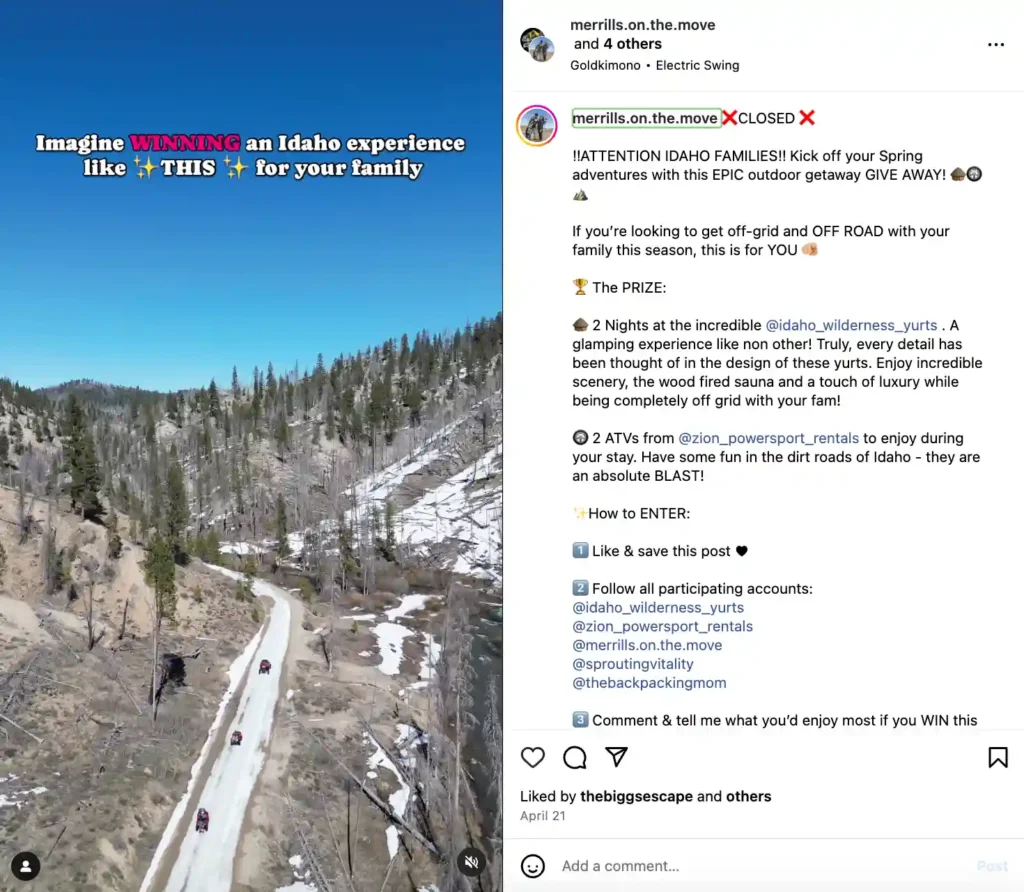
Task: Share post using paper plane icon
Action: coord(616,757)
